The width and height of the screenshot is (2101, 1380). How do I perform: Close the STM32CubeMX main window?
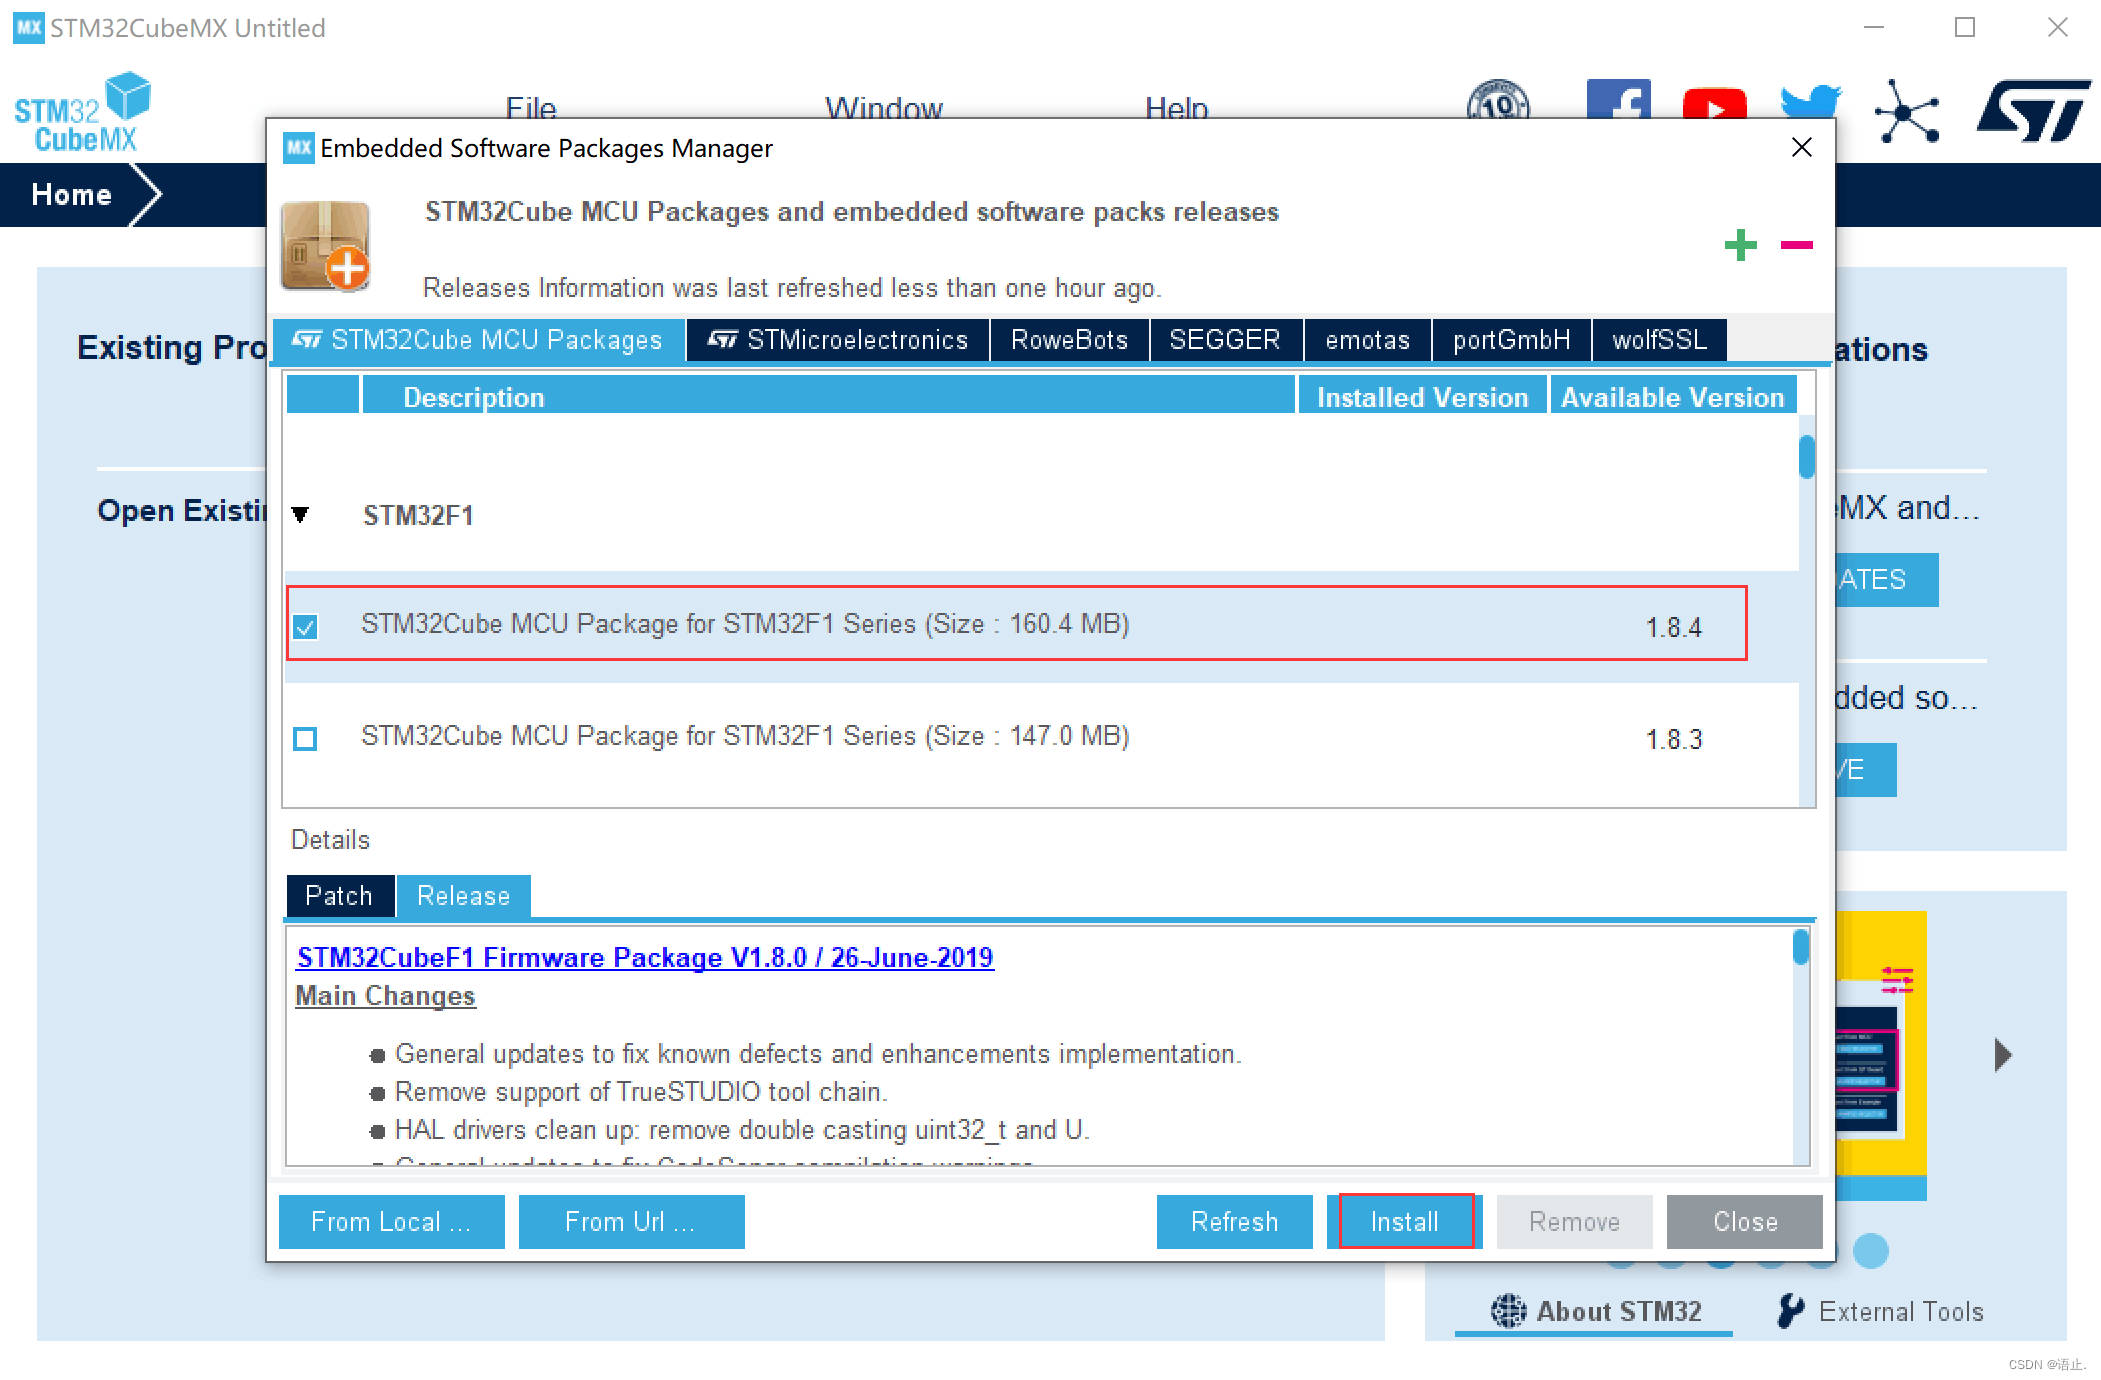2057,28
